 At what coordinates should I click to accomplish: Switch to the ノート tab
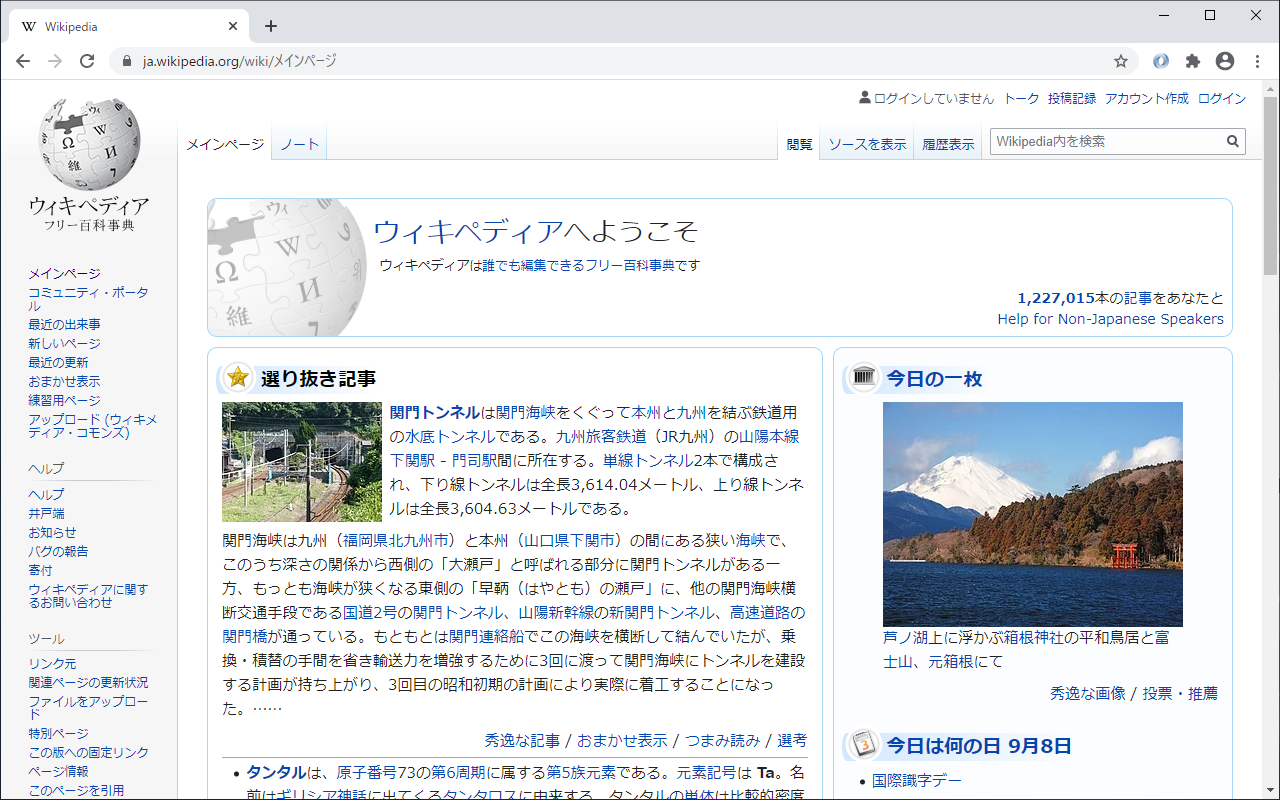[x=300, y=144]
